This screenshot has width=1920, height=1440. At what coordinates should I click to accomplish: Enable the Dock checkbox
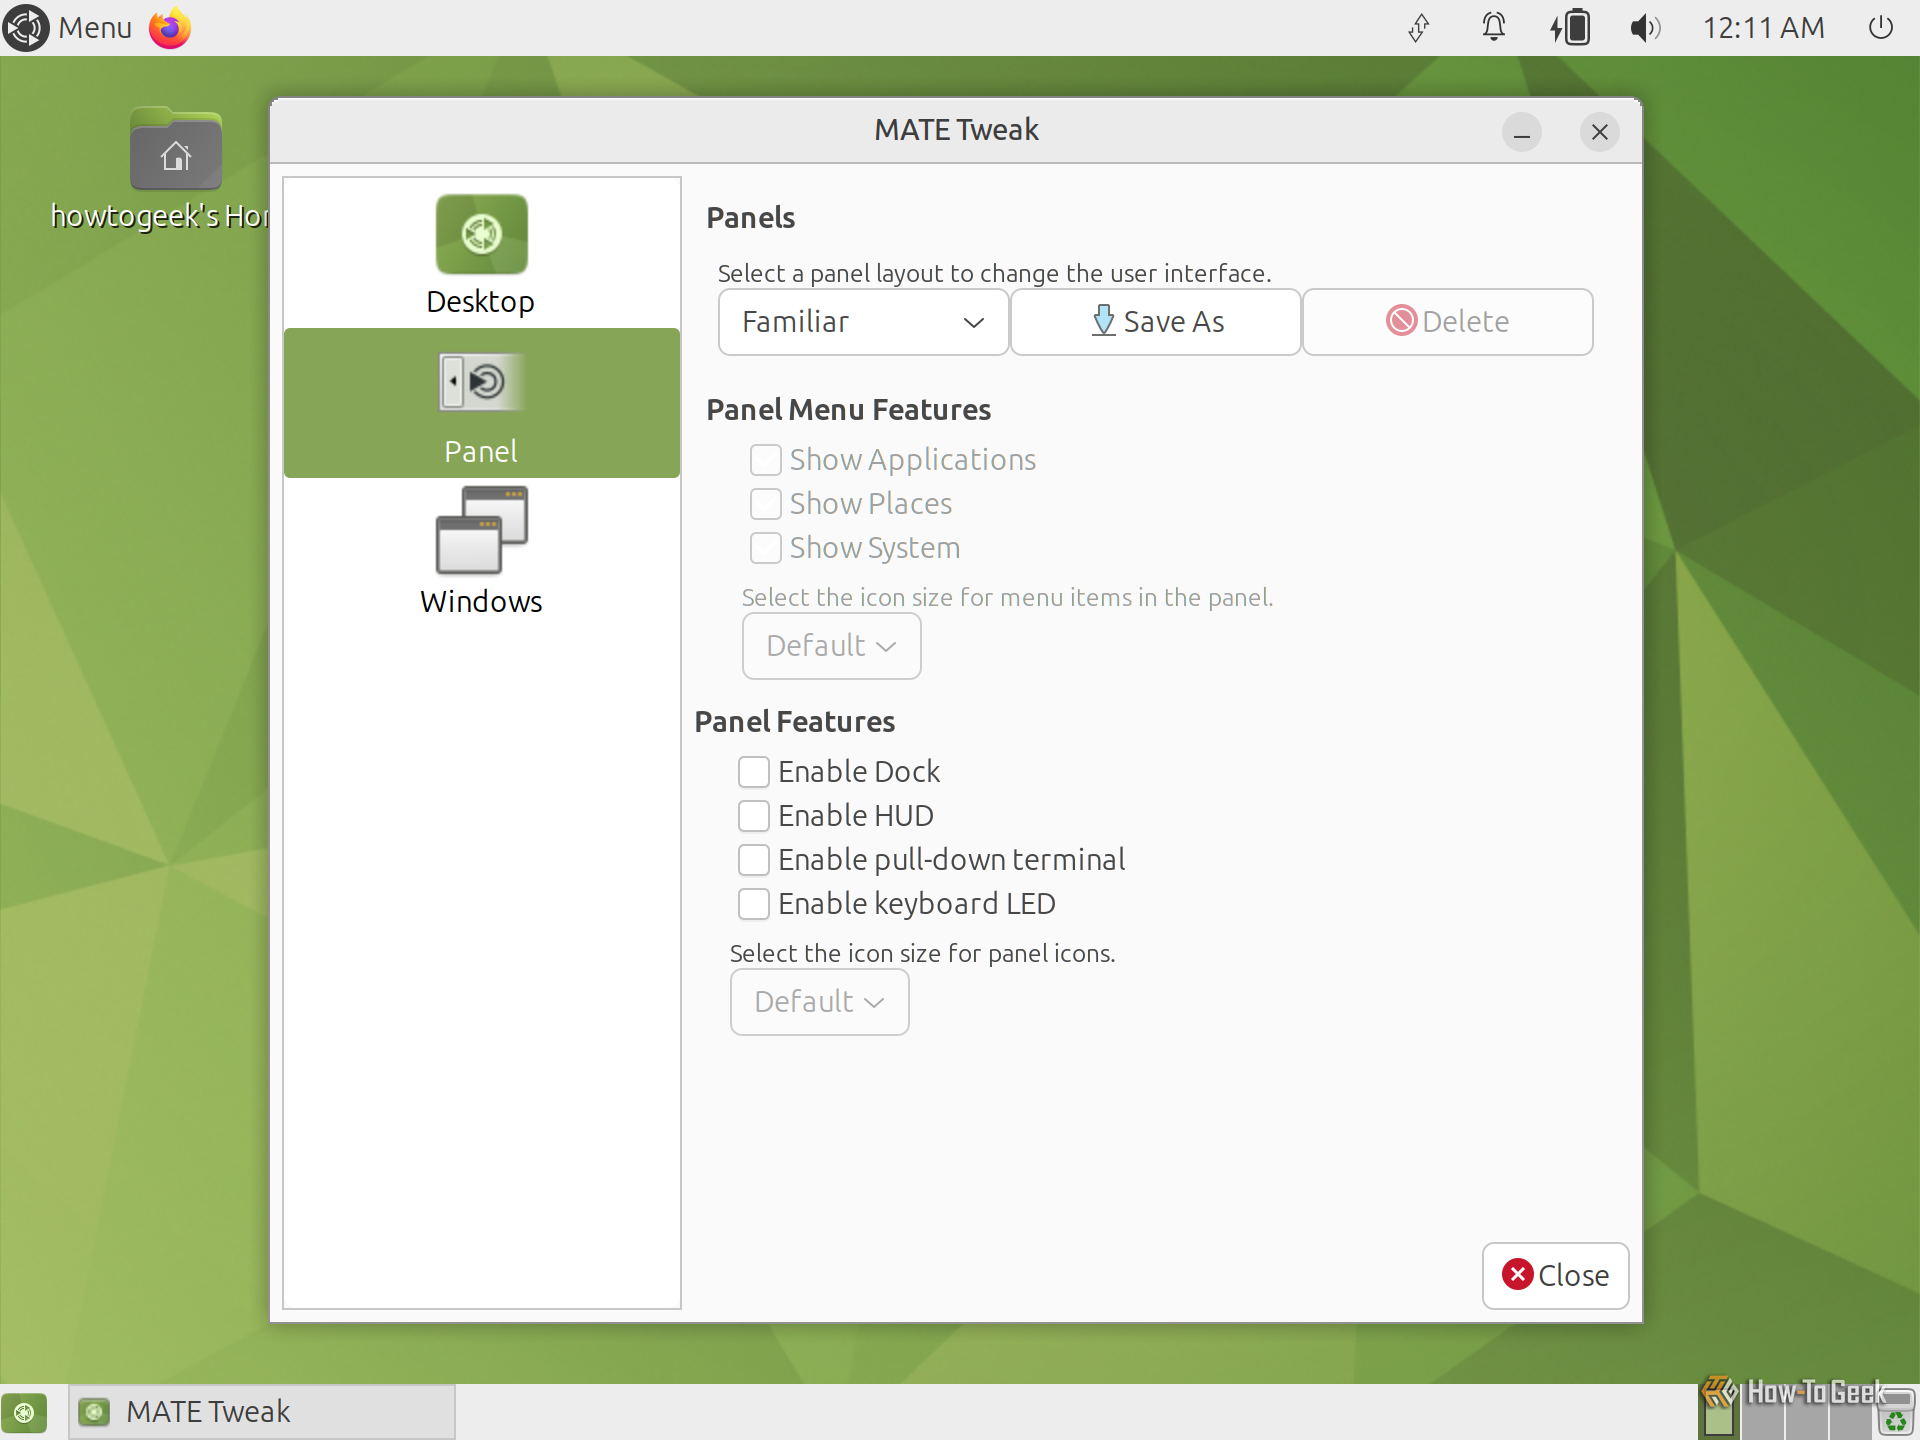(754, 772)
